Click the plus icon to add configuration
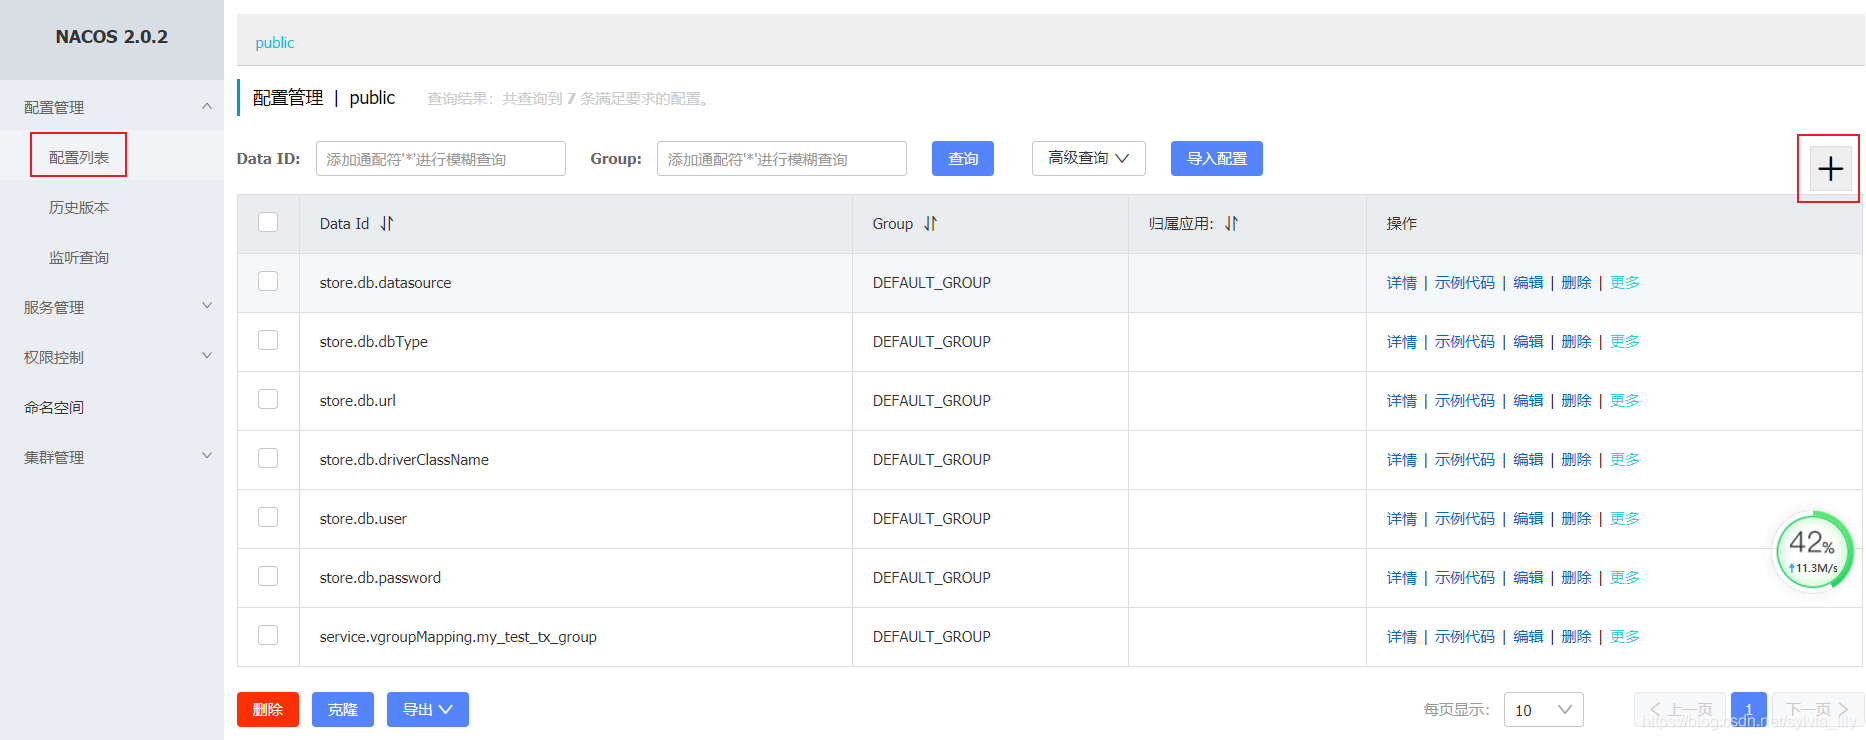This screenshot has width=1866, height=740. coord(1830,169)
